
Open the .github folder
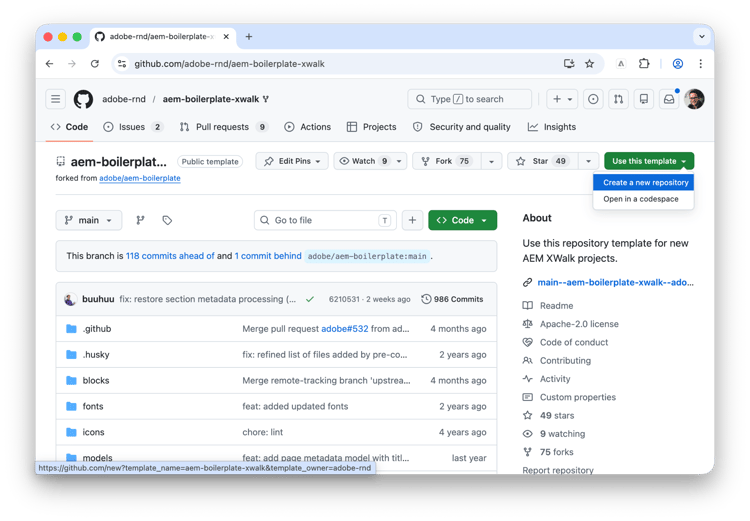(97, 329)
